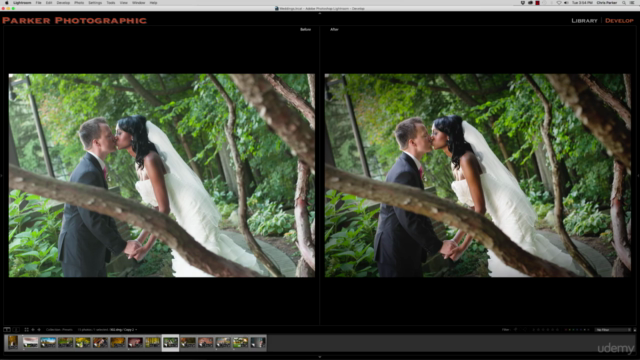The width and height of the screenshot is (640, 360).
Task: Open the Photo menu
Action: (x=79, y=2)
